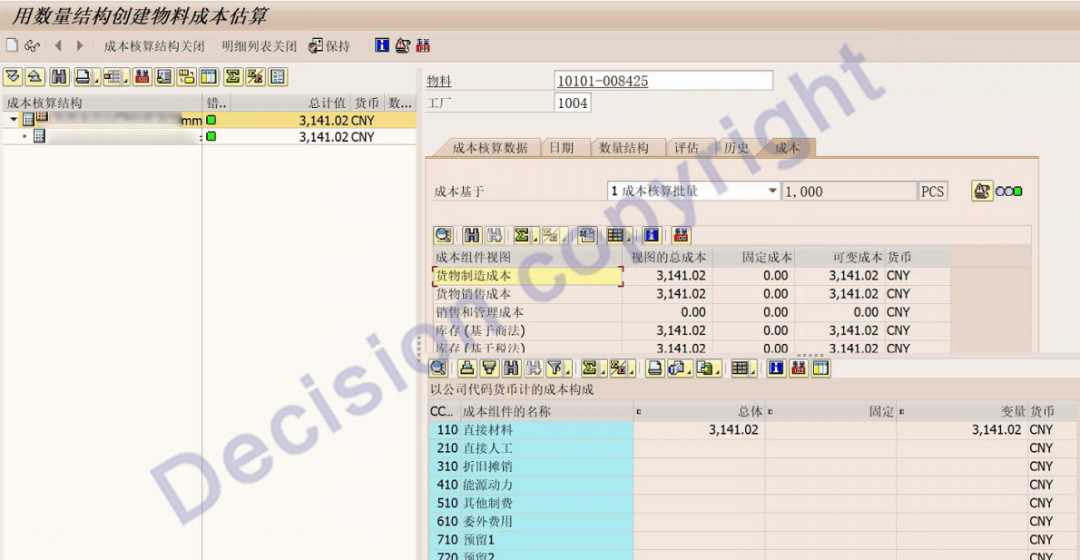Viewport: 1080px width, 560px height.
Task: Click the magnifier details icon in cost components toolbar
Action: (443, 235)
